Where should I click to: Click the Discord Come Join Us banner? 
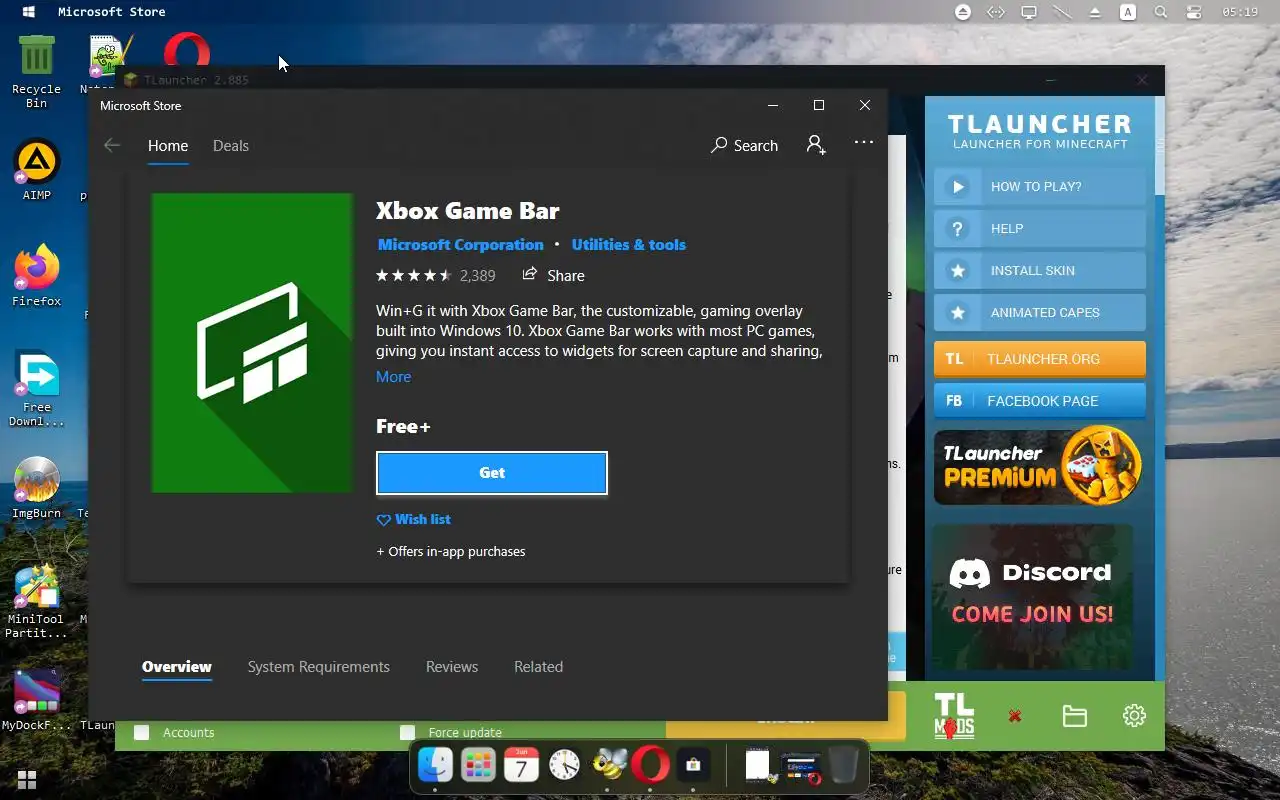click(1033, 597)
